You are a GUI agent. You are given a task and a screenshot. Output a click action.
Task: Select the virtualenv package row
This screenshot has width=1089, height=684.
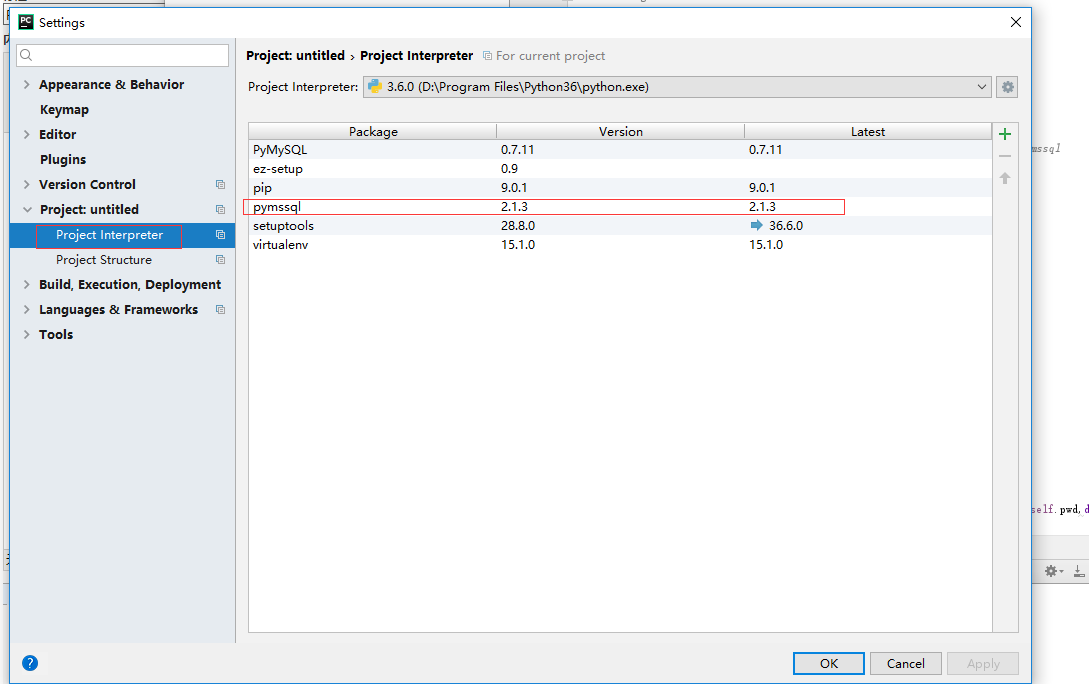coord(620,244)
